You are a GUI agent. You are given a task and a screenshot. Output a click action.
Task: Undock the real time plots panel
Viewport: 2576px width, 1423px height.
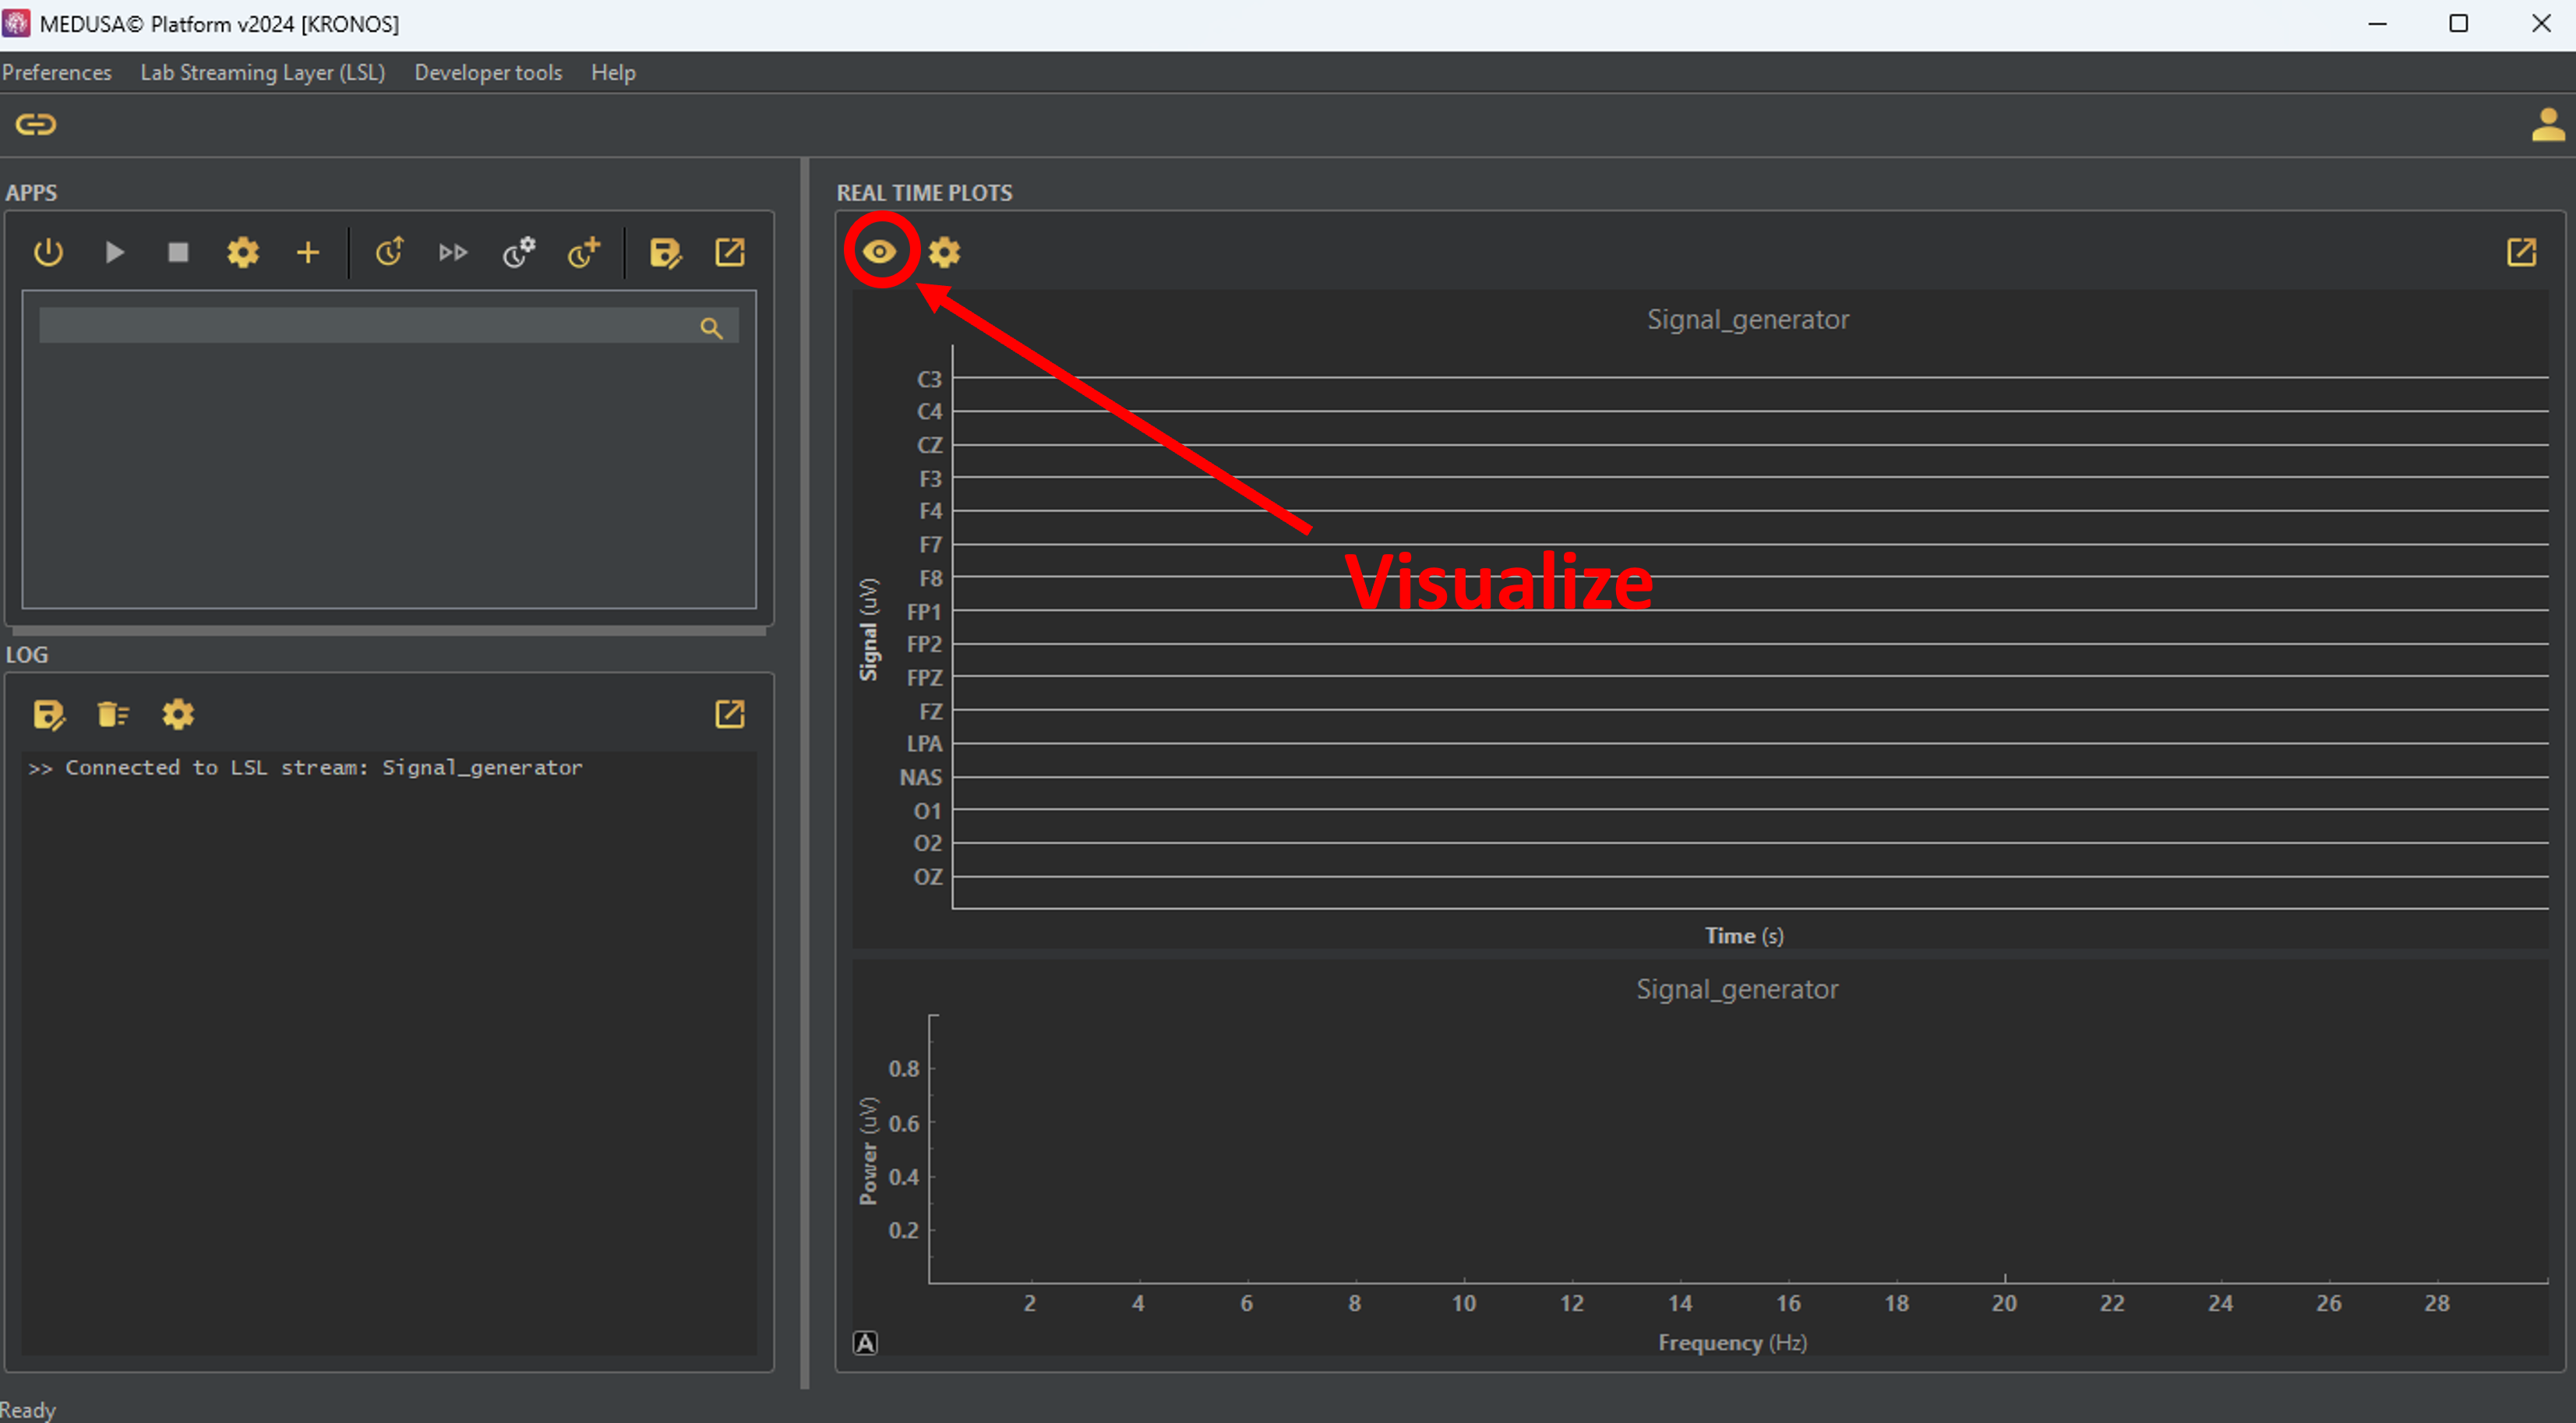(2521, 252)
